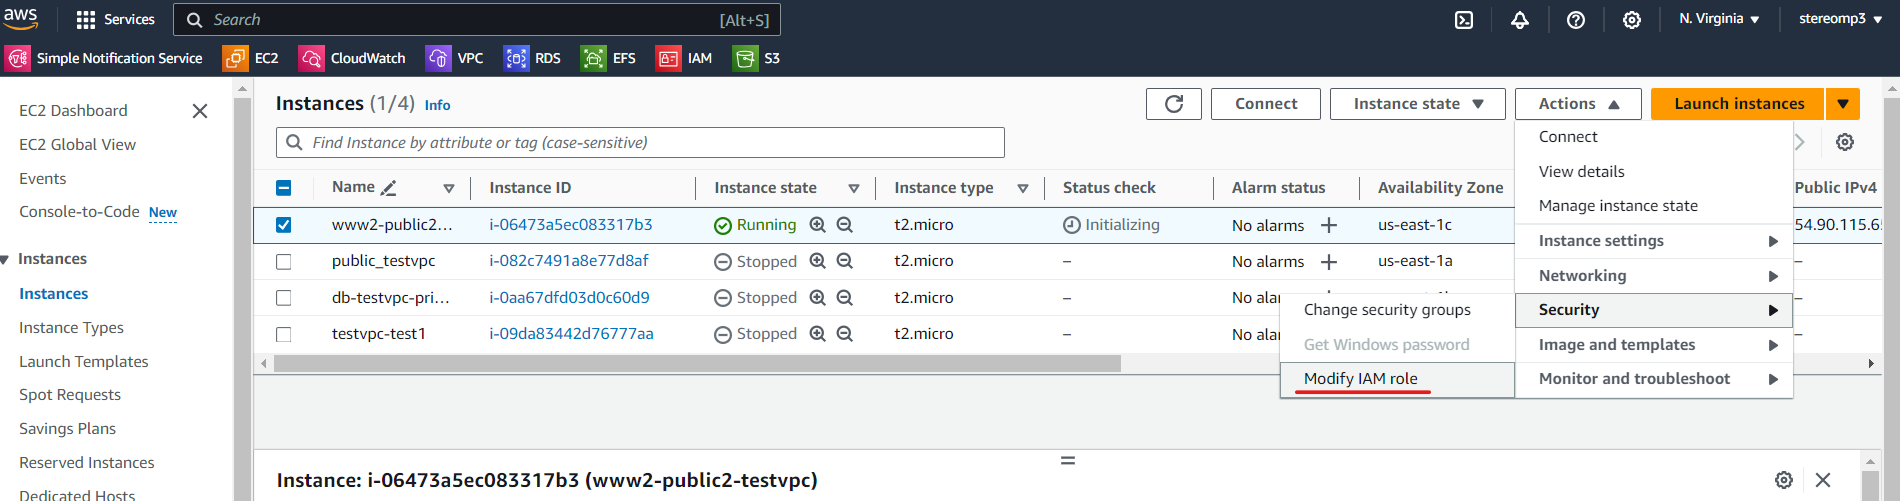
Task: Go to EC2 Dashboard in sidebar
Action: 73,111
